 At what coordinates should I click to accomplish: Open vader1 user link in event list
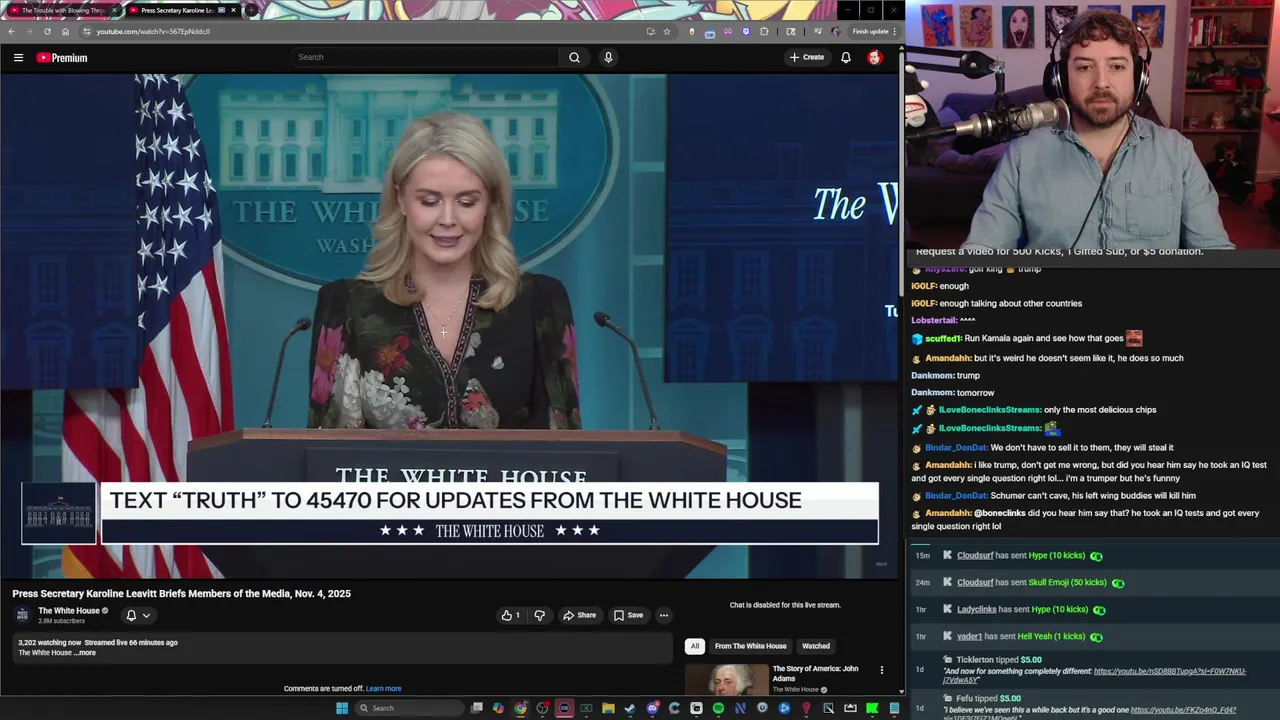969,636
